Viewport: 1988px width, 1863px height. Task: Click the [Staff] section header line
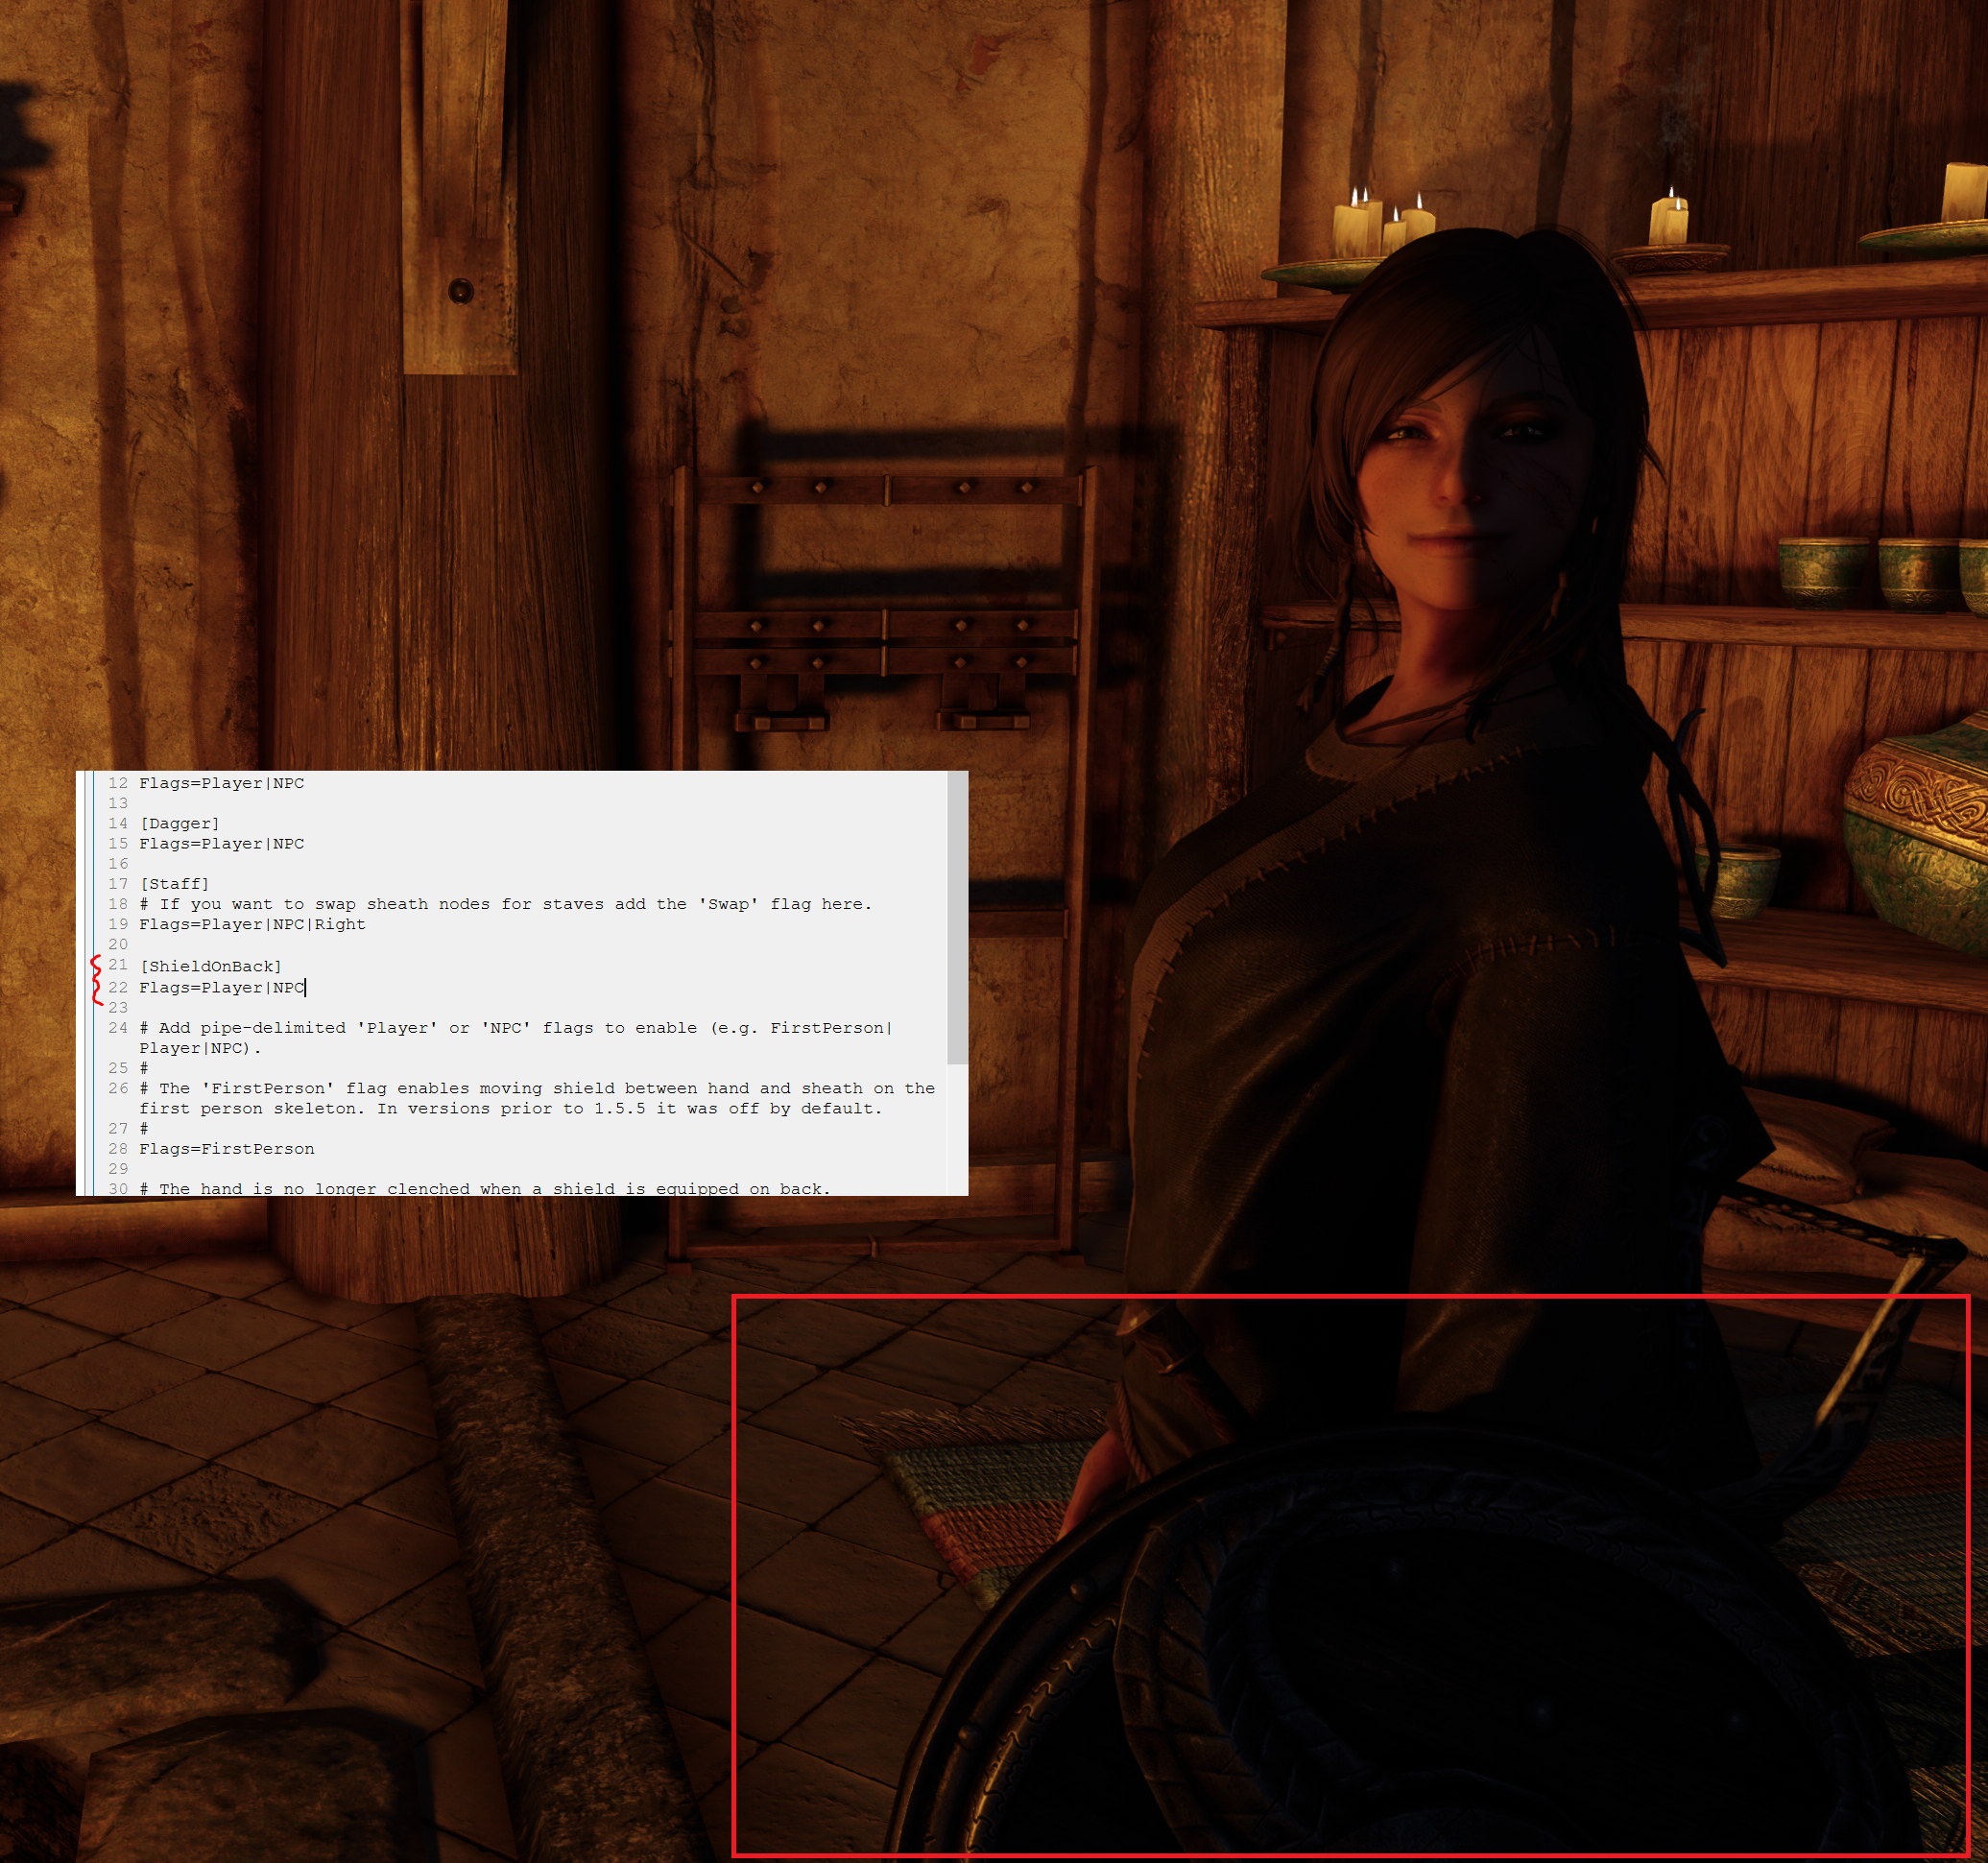(x=175, y=884)
